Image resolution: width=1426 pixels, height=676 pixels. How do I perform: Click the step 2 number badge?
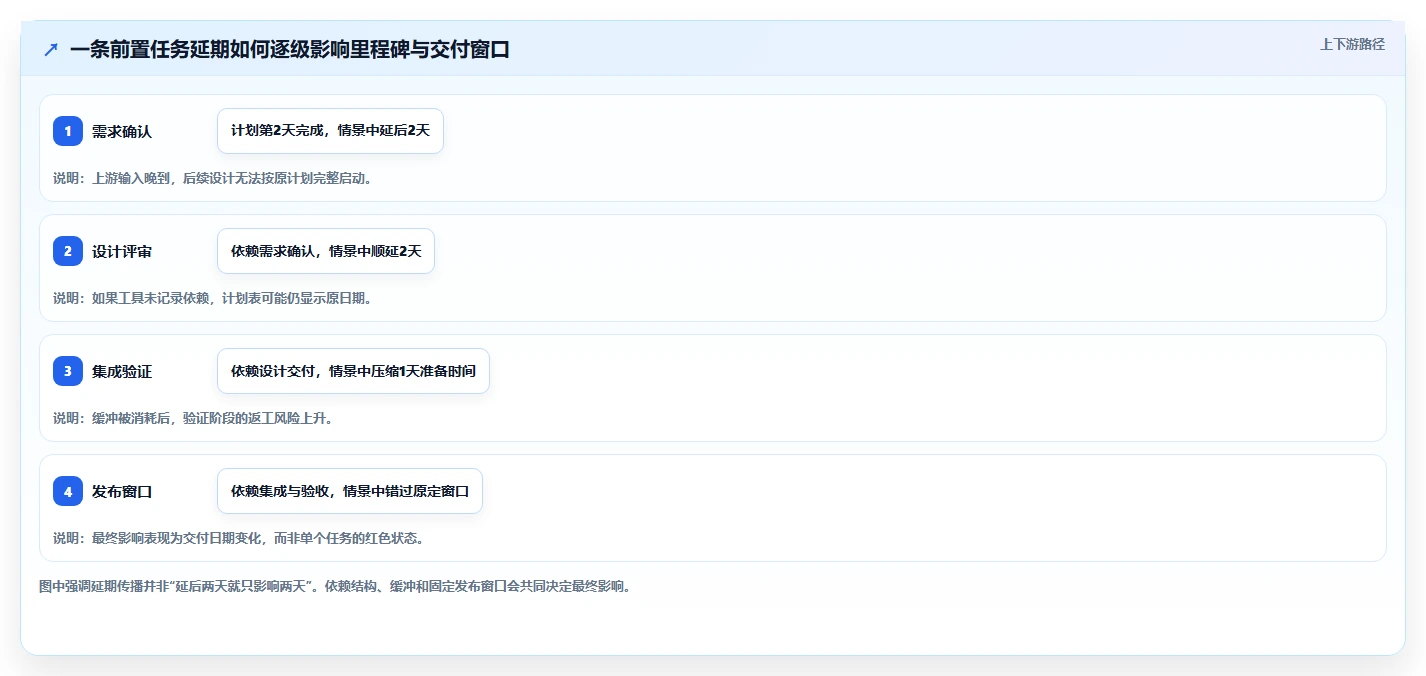coord(68,251)
